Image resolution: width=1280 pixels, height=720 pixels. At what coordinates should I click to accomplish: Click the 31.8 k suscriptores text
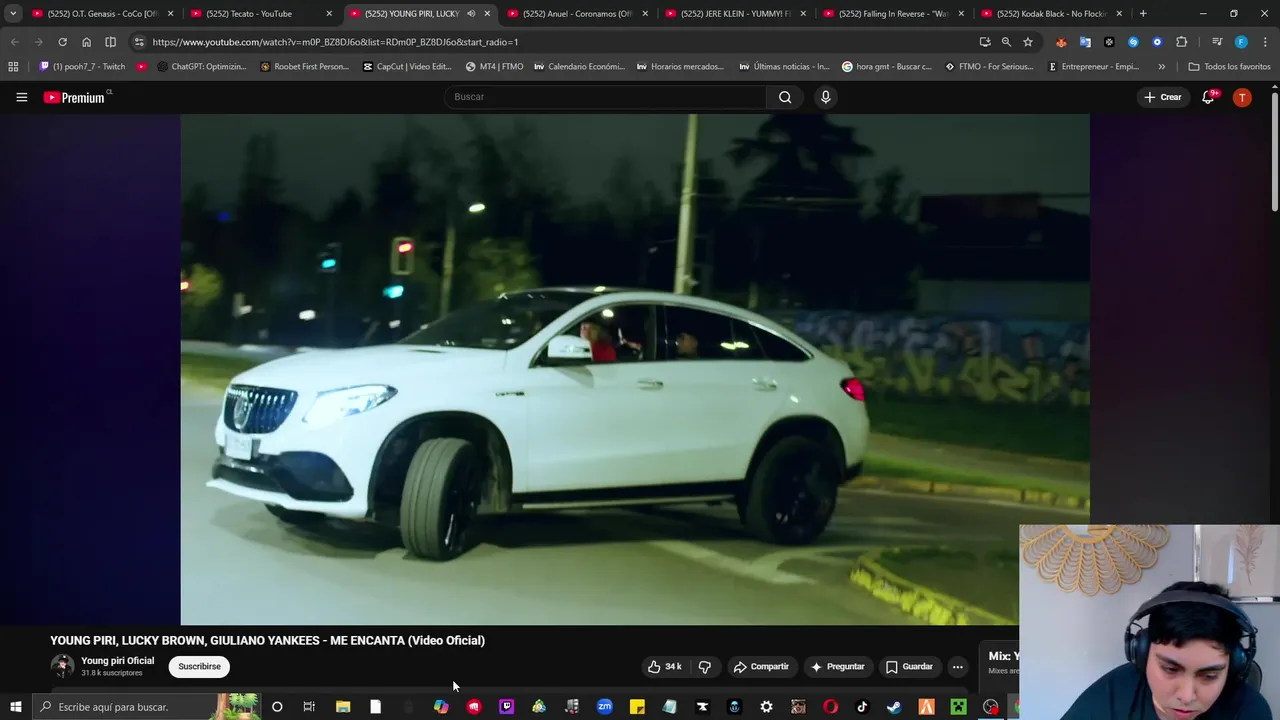pyautogui.click(x=112, y=673)
